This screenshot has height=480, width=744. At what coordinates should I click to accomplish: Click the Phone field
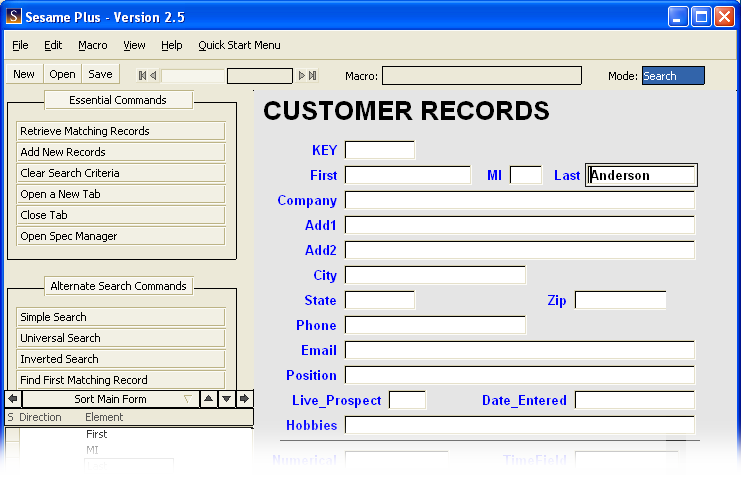pos(435,325)
